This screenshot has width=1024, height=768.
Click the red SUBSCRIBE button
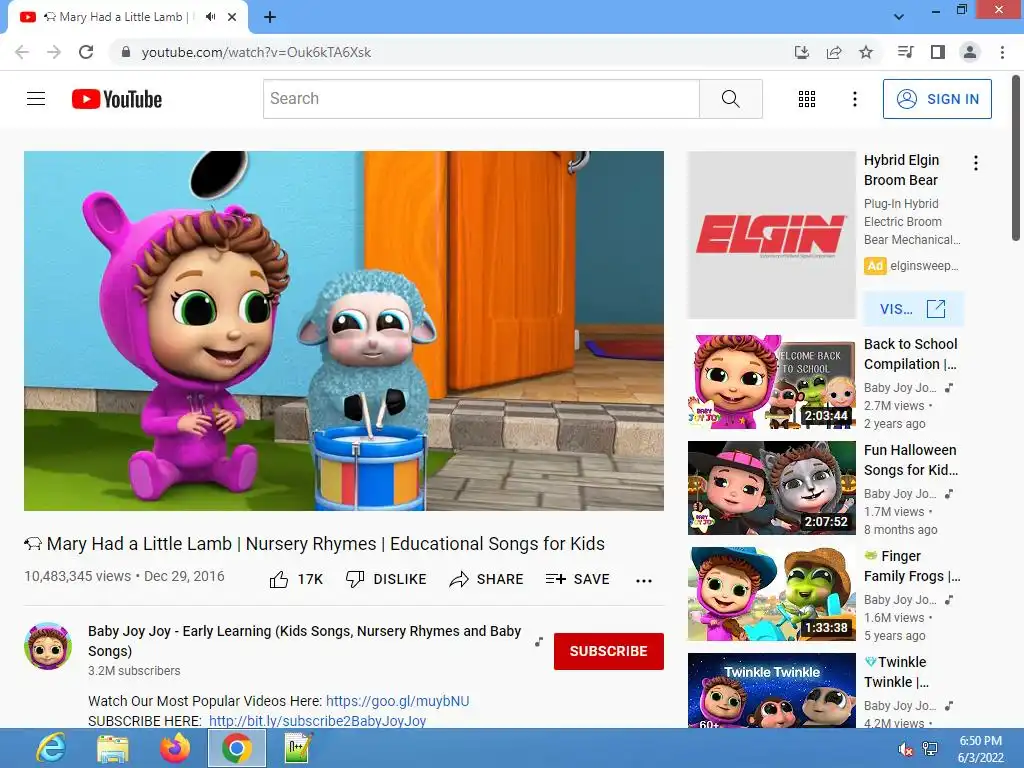[609, 651]
